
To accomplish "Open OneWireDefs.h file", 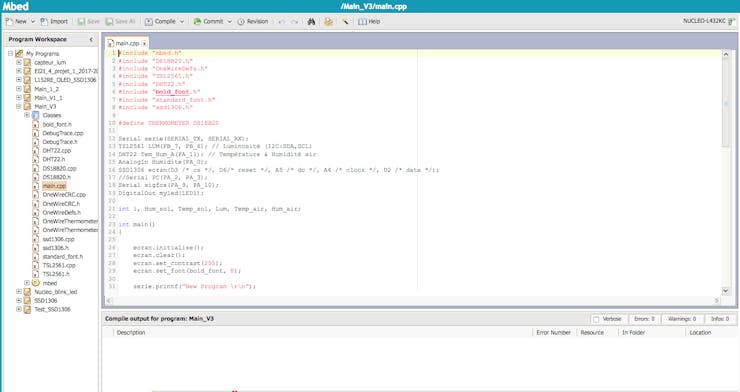I will [x=61, y=212].
